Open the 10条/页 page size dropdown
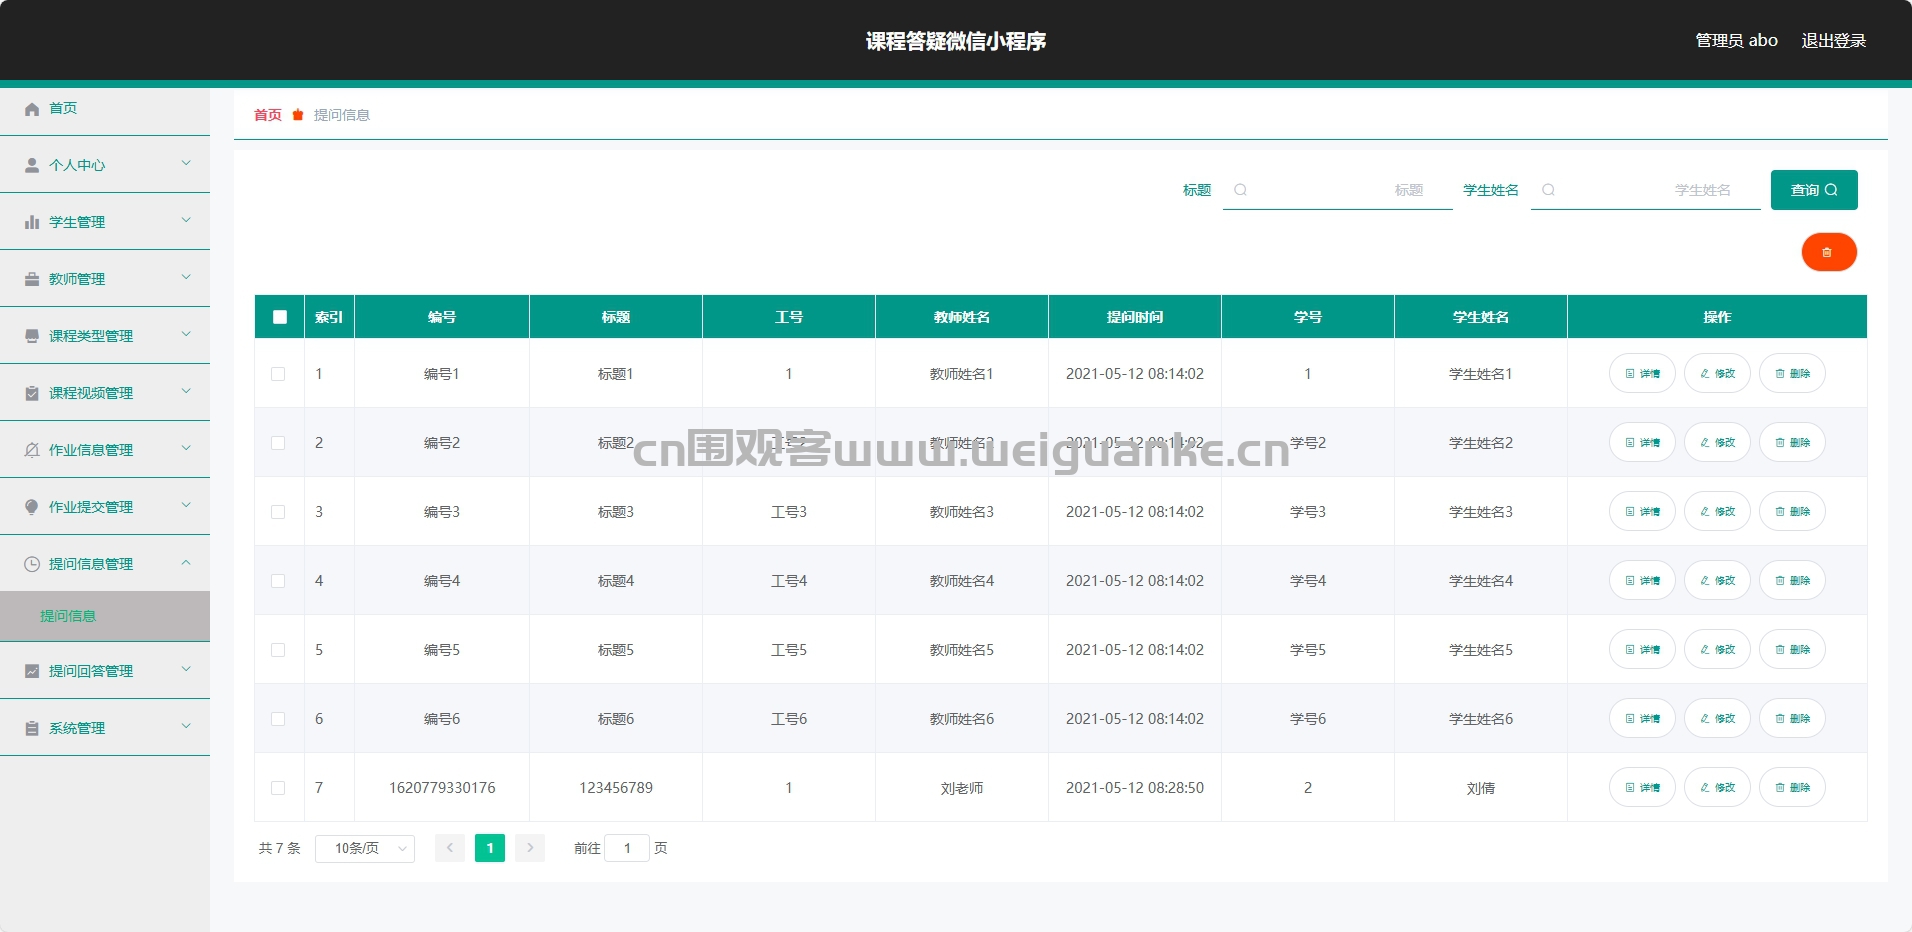Viewport: 1912px width, 932px height. point(365,848)
